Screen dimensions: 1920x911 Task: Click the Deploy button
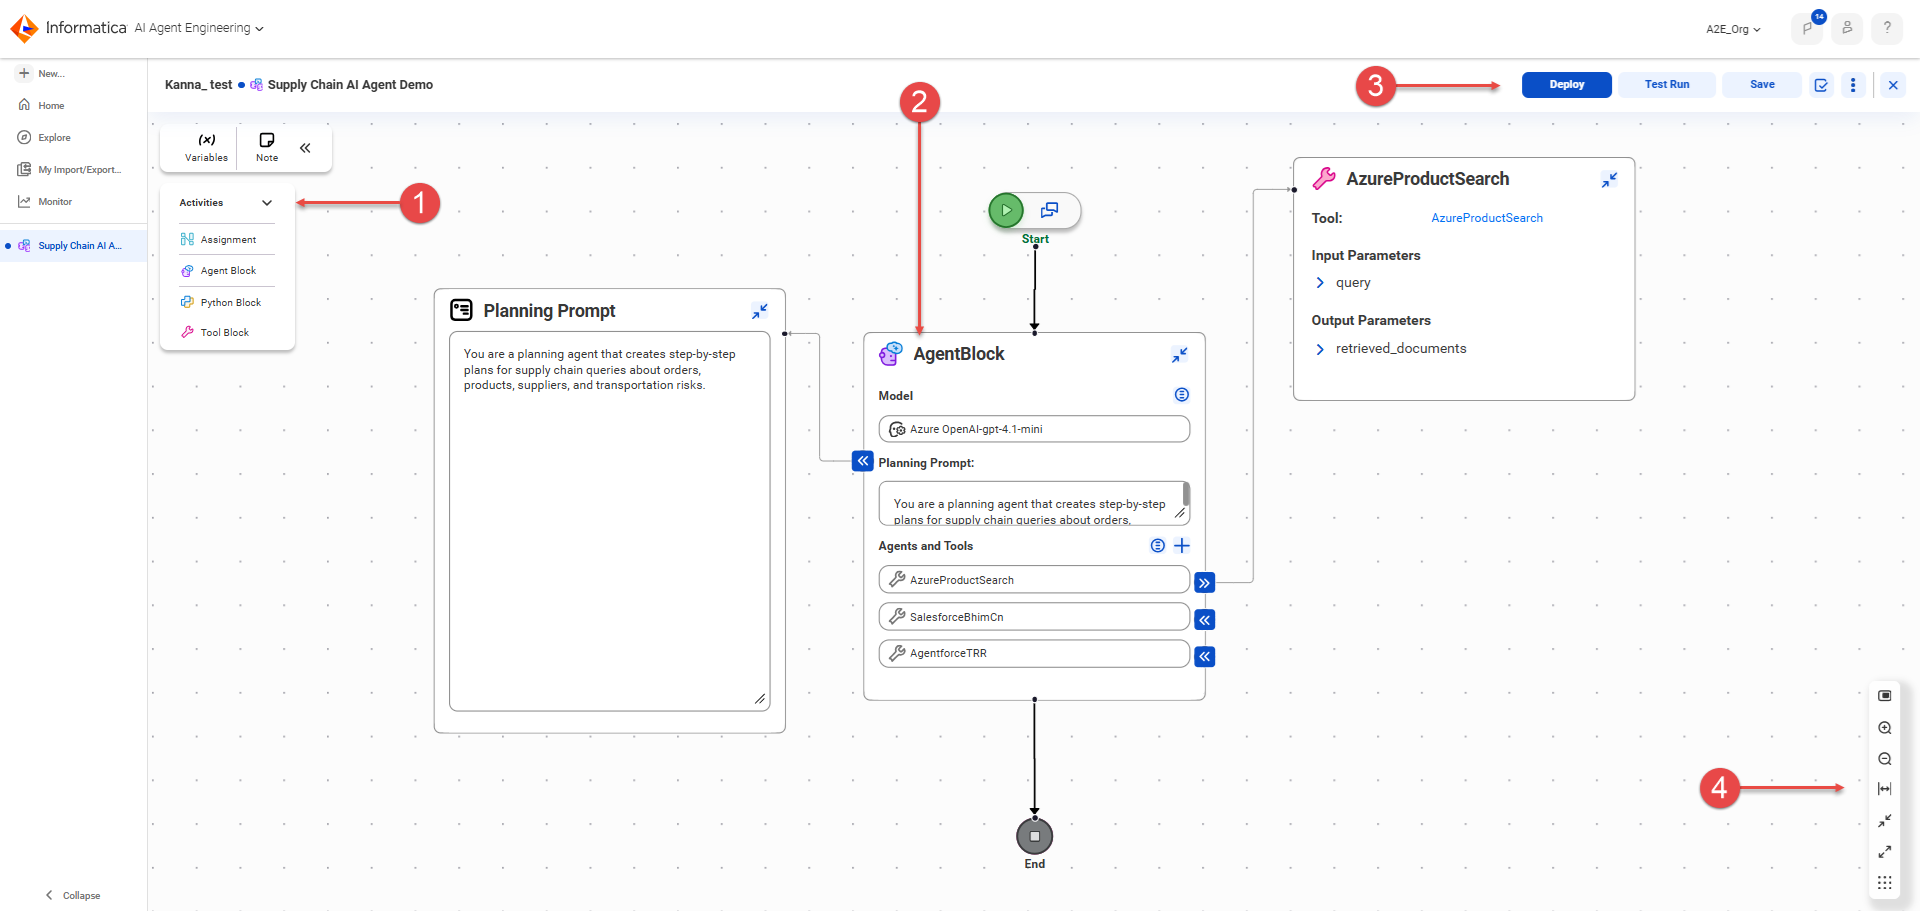click(1567, 85)
